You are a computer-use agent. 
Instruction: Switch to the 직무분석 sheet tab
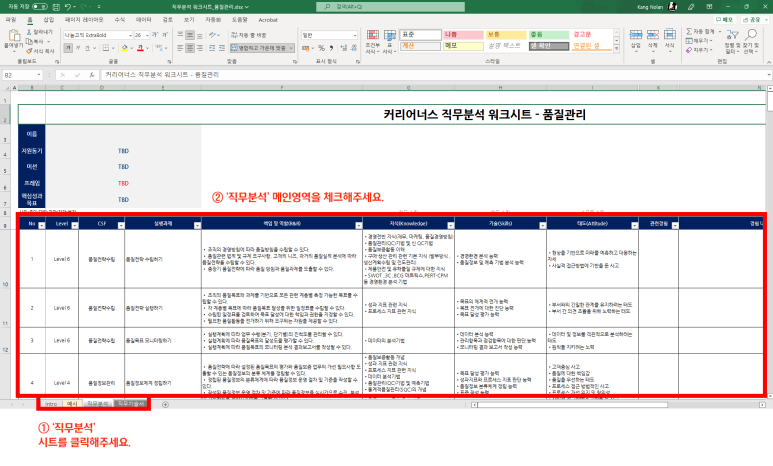tap(97, 404)
